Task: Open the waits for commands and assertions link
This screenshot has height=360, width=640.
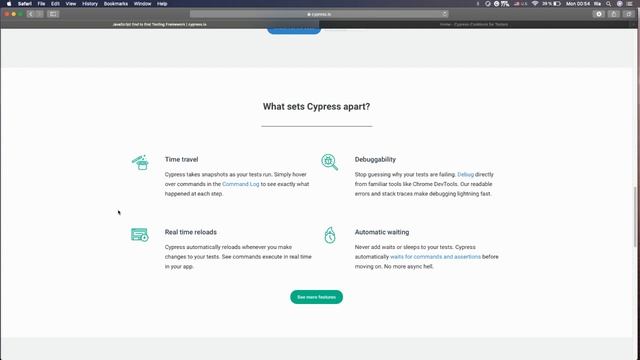Action: coord(435,257)
